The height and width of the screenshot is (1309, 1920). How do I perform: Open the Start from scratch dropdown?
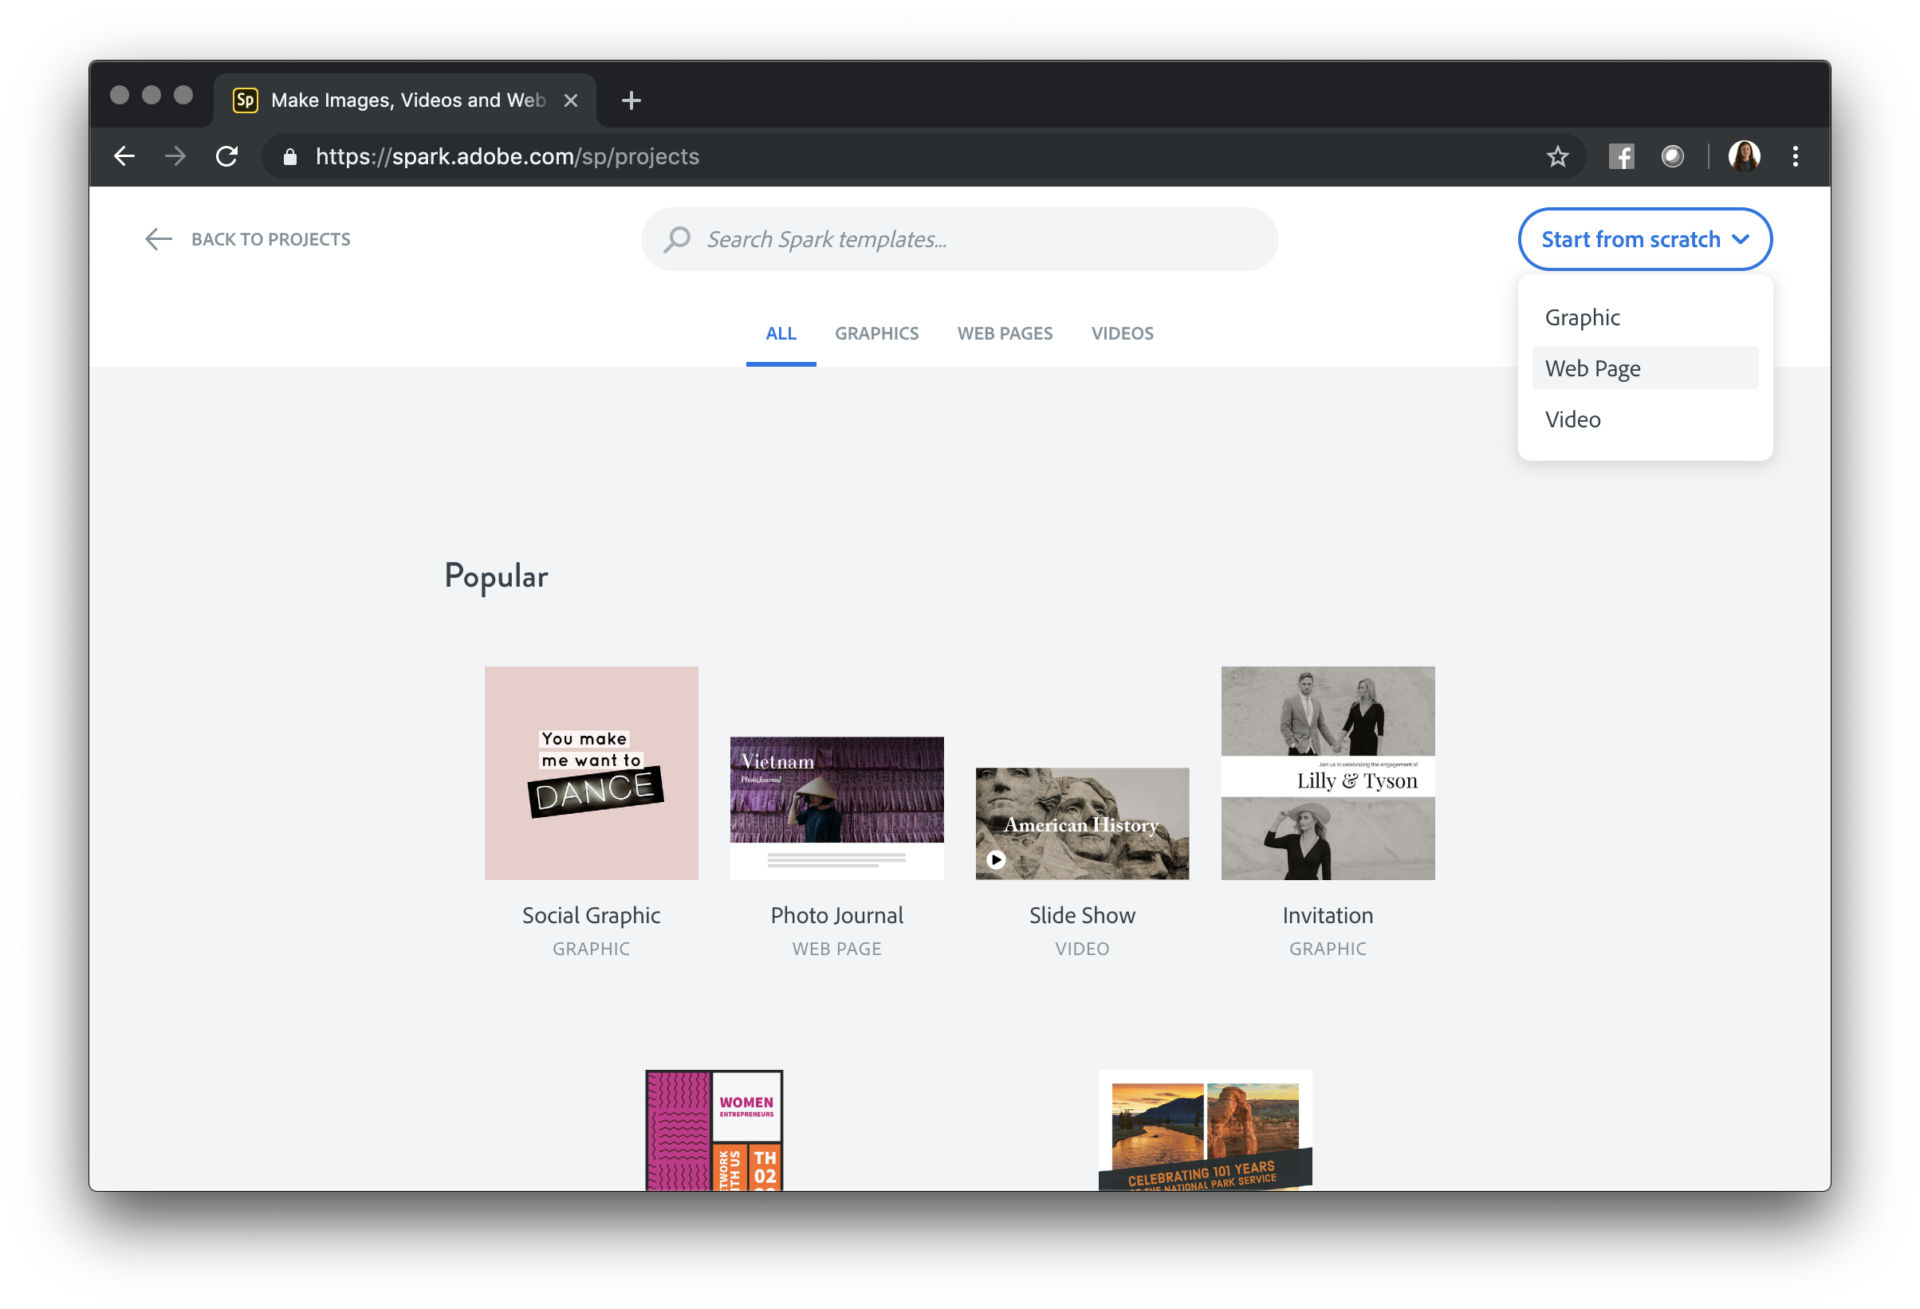click(x=1644, y=239)
